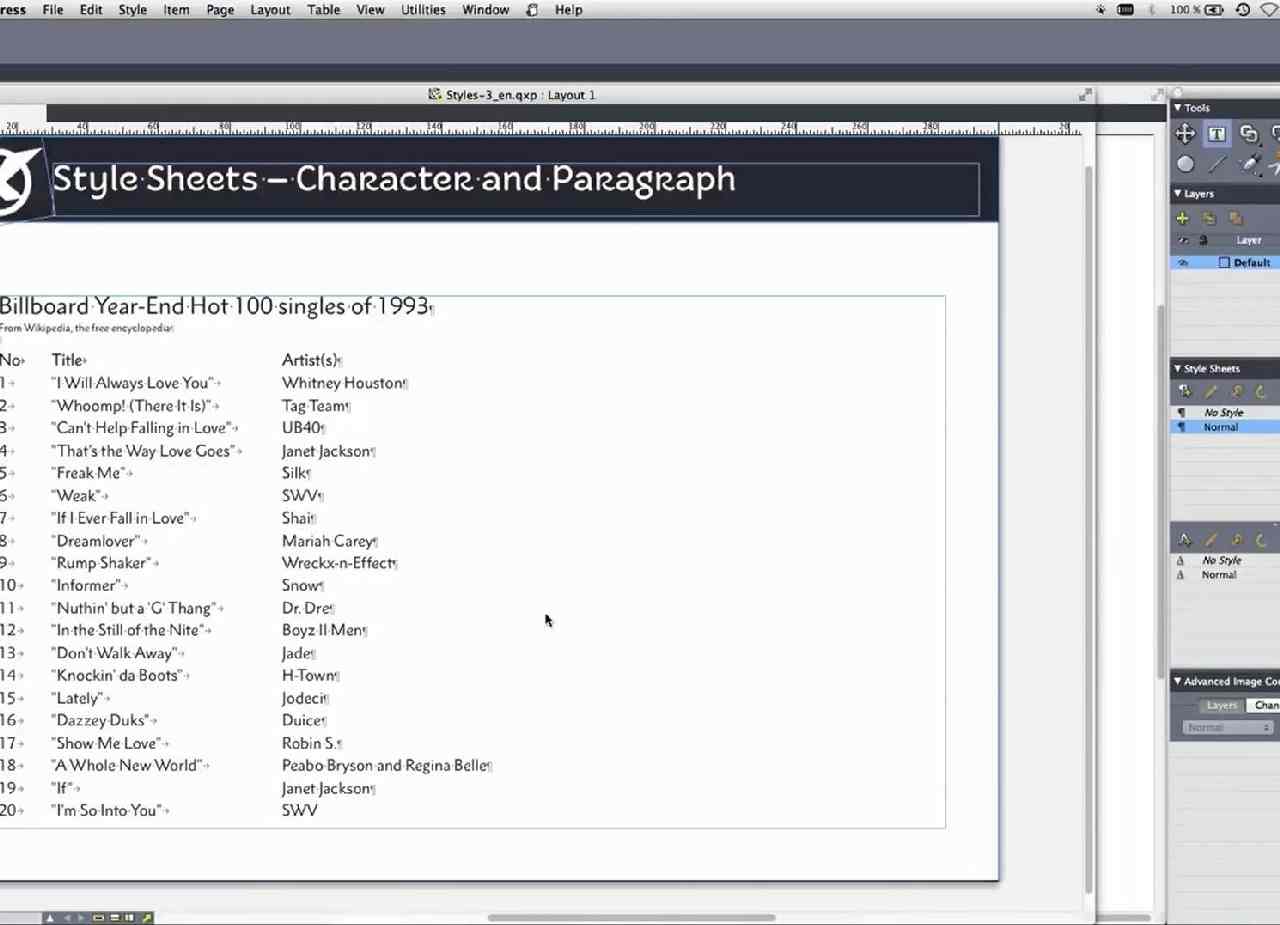Open page popup arrow at bottom left
Viewport: 1280px width, 925px height.
(x=49, y=918)
